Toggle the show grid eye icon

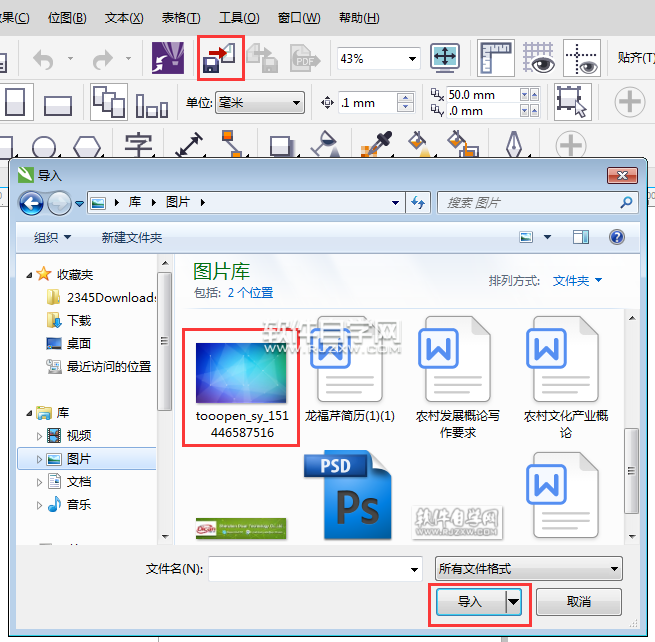(538, 58)
